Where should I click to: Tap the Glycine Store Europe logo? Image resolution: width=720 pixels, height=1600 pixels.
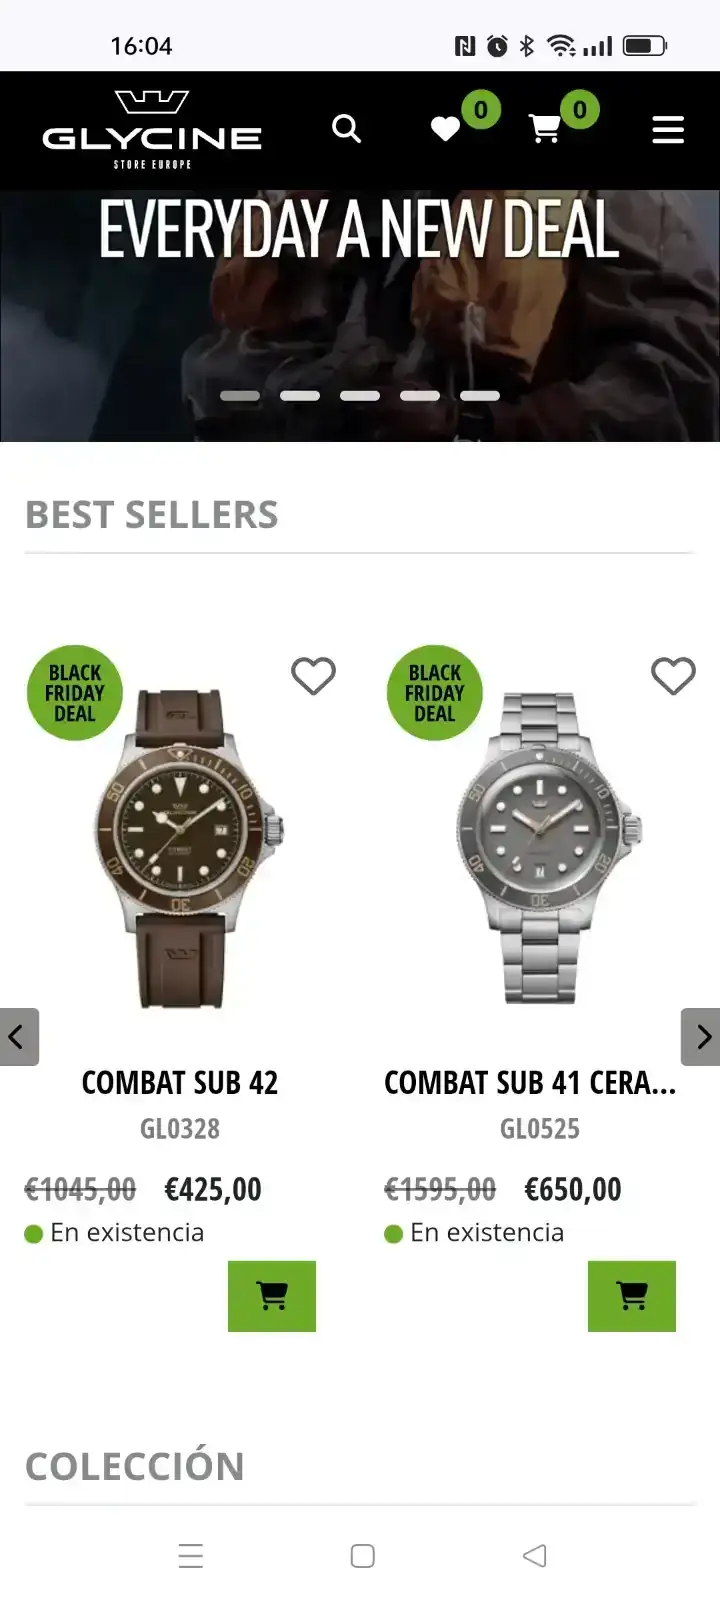pyautogui.click(x=152, y=130)
